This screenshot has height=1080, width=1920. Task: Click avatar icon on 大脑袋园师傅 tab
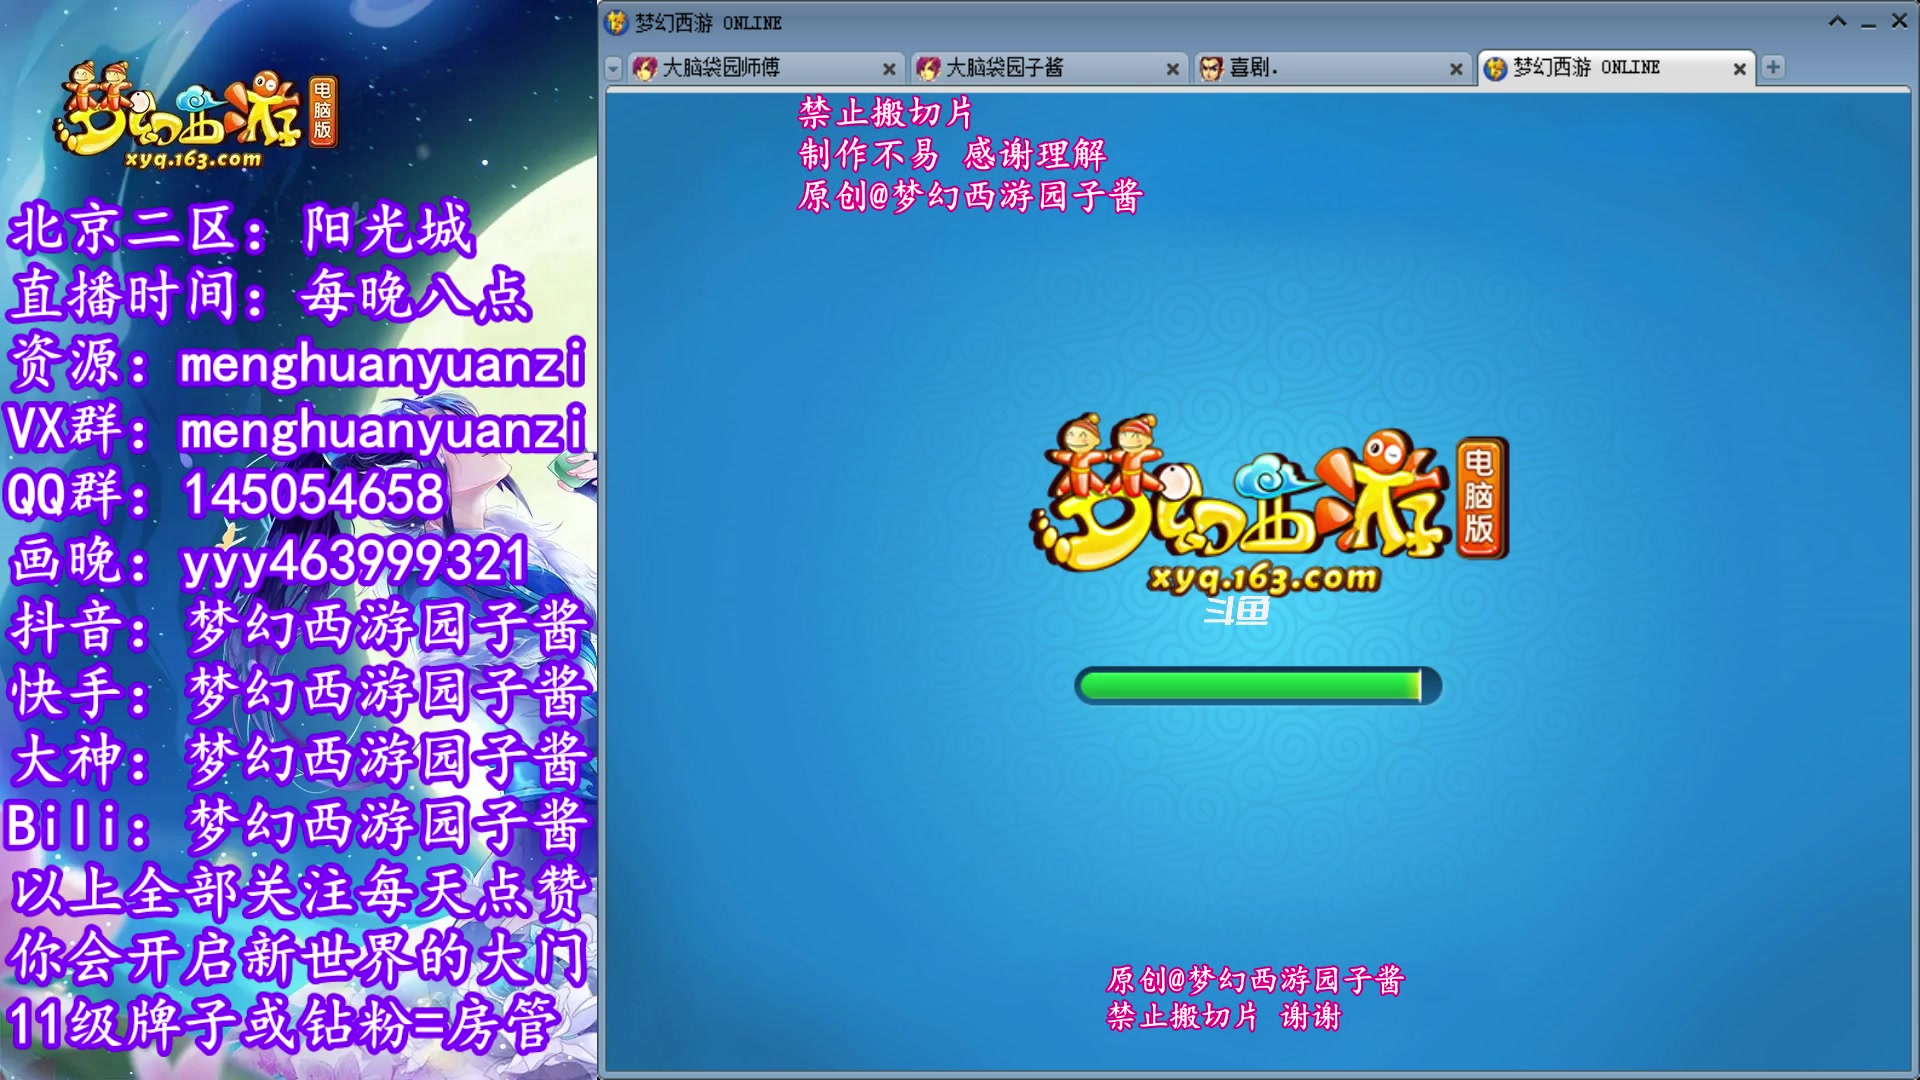click(x=645, y=68)
